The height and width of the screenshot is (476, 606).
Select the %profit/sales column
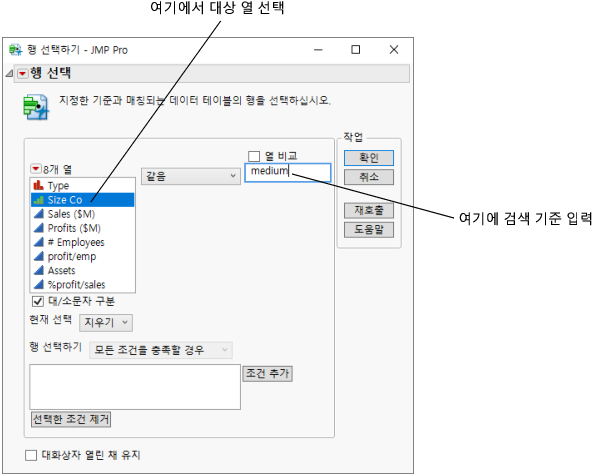click(83, 285)
